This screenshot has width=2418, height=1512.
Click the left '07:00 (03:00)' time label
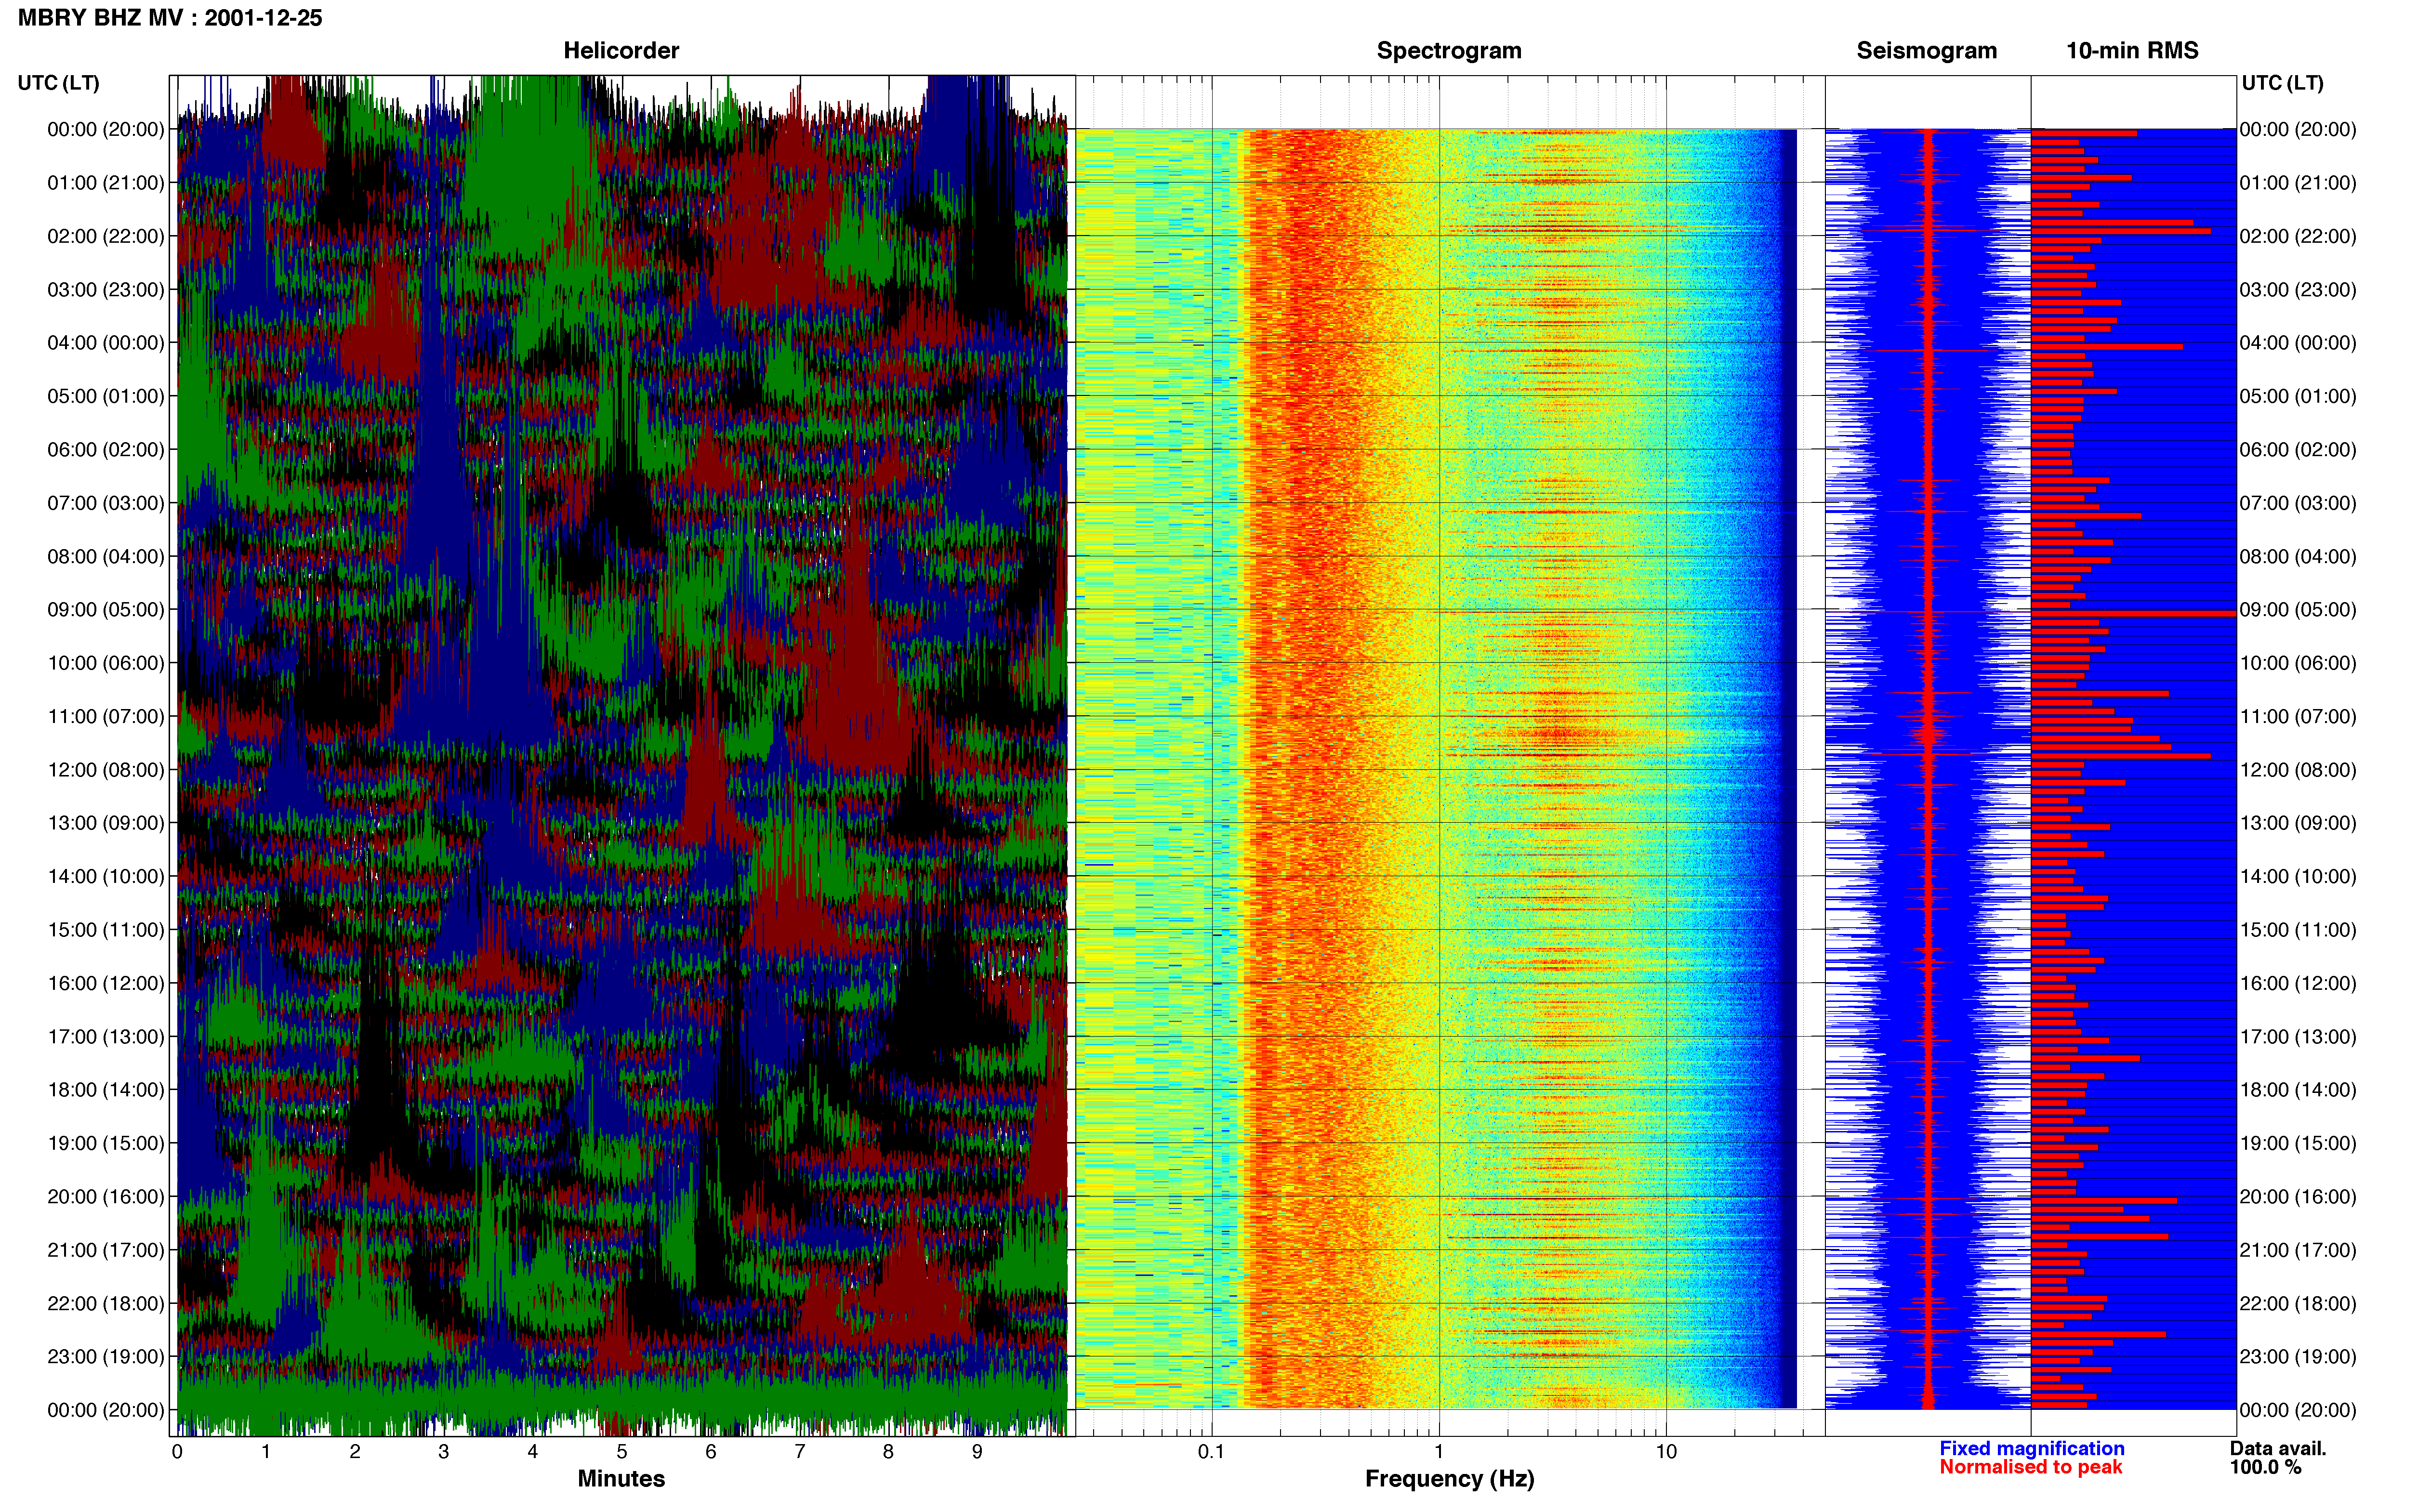pos(106,503)
